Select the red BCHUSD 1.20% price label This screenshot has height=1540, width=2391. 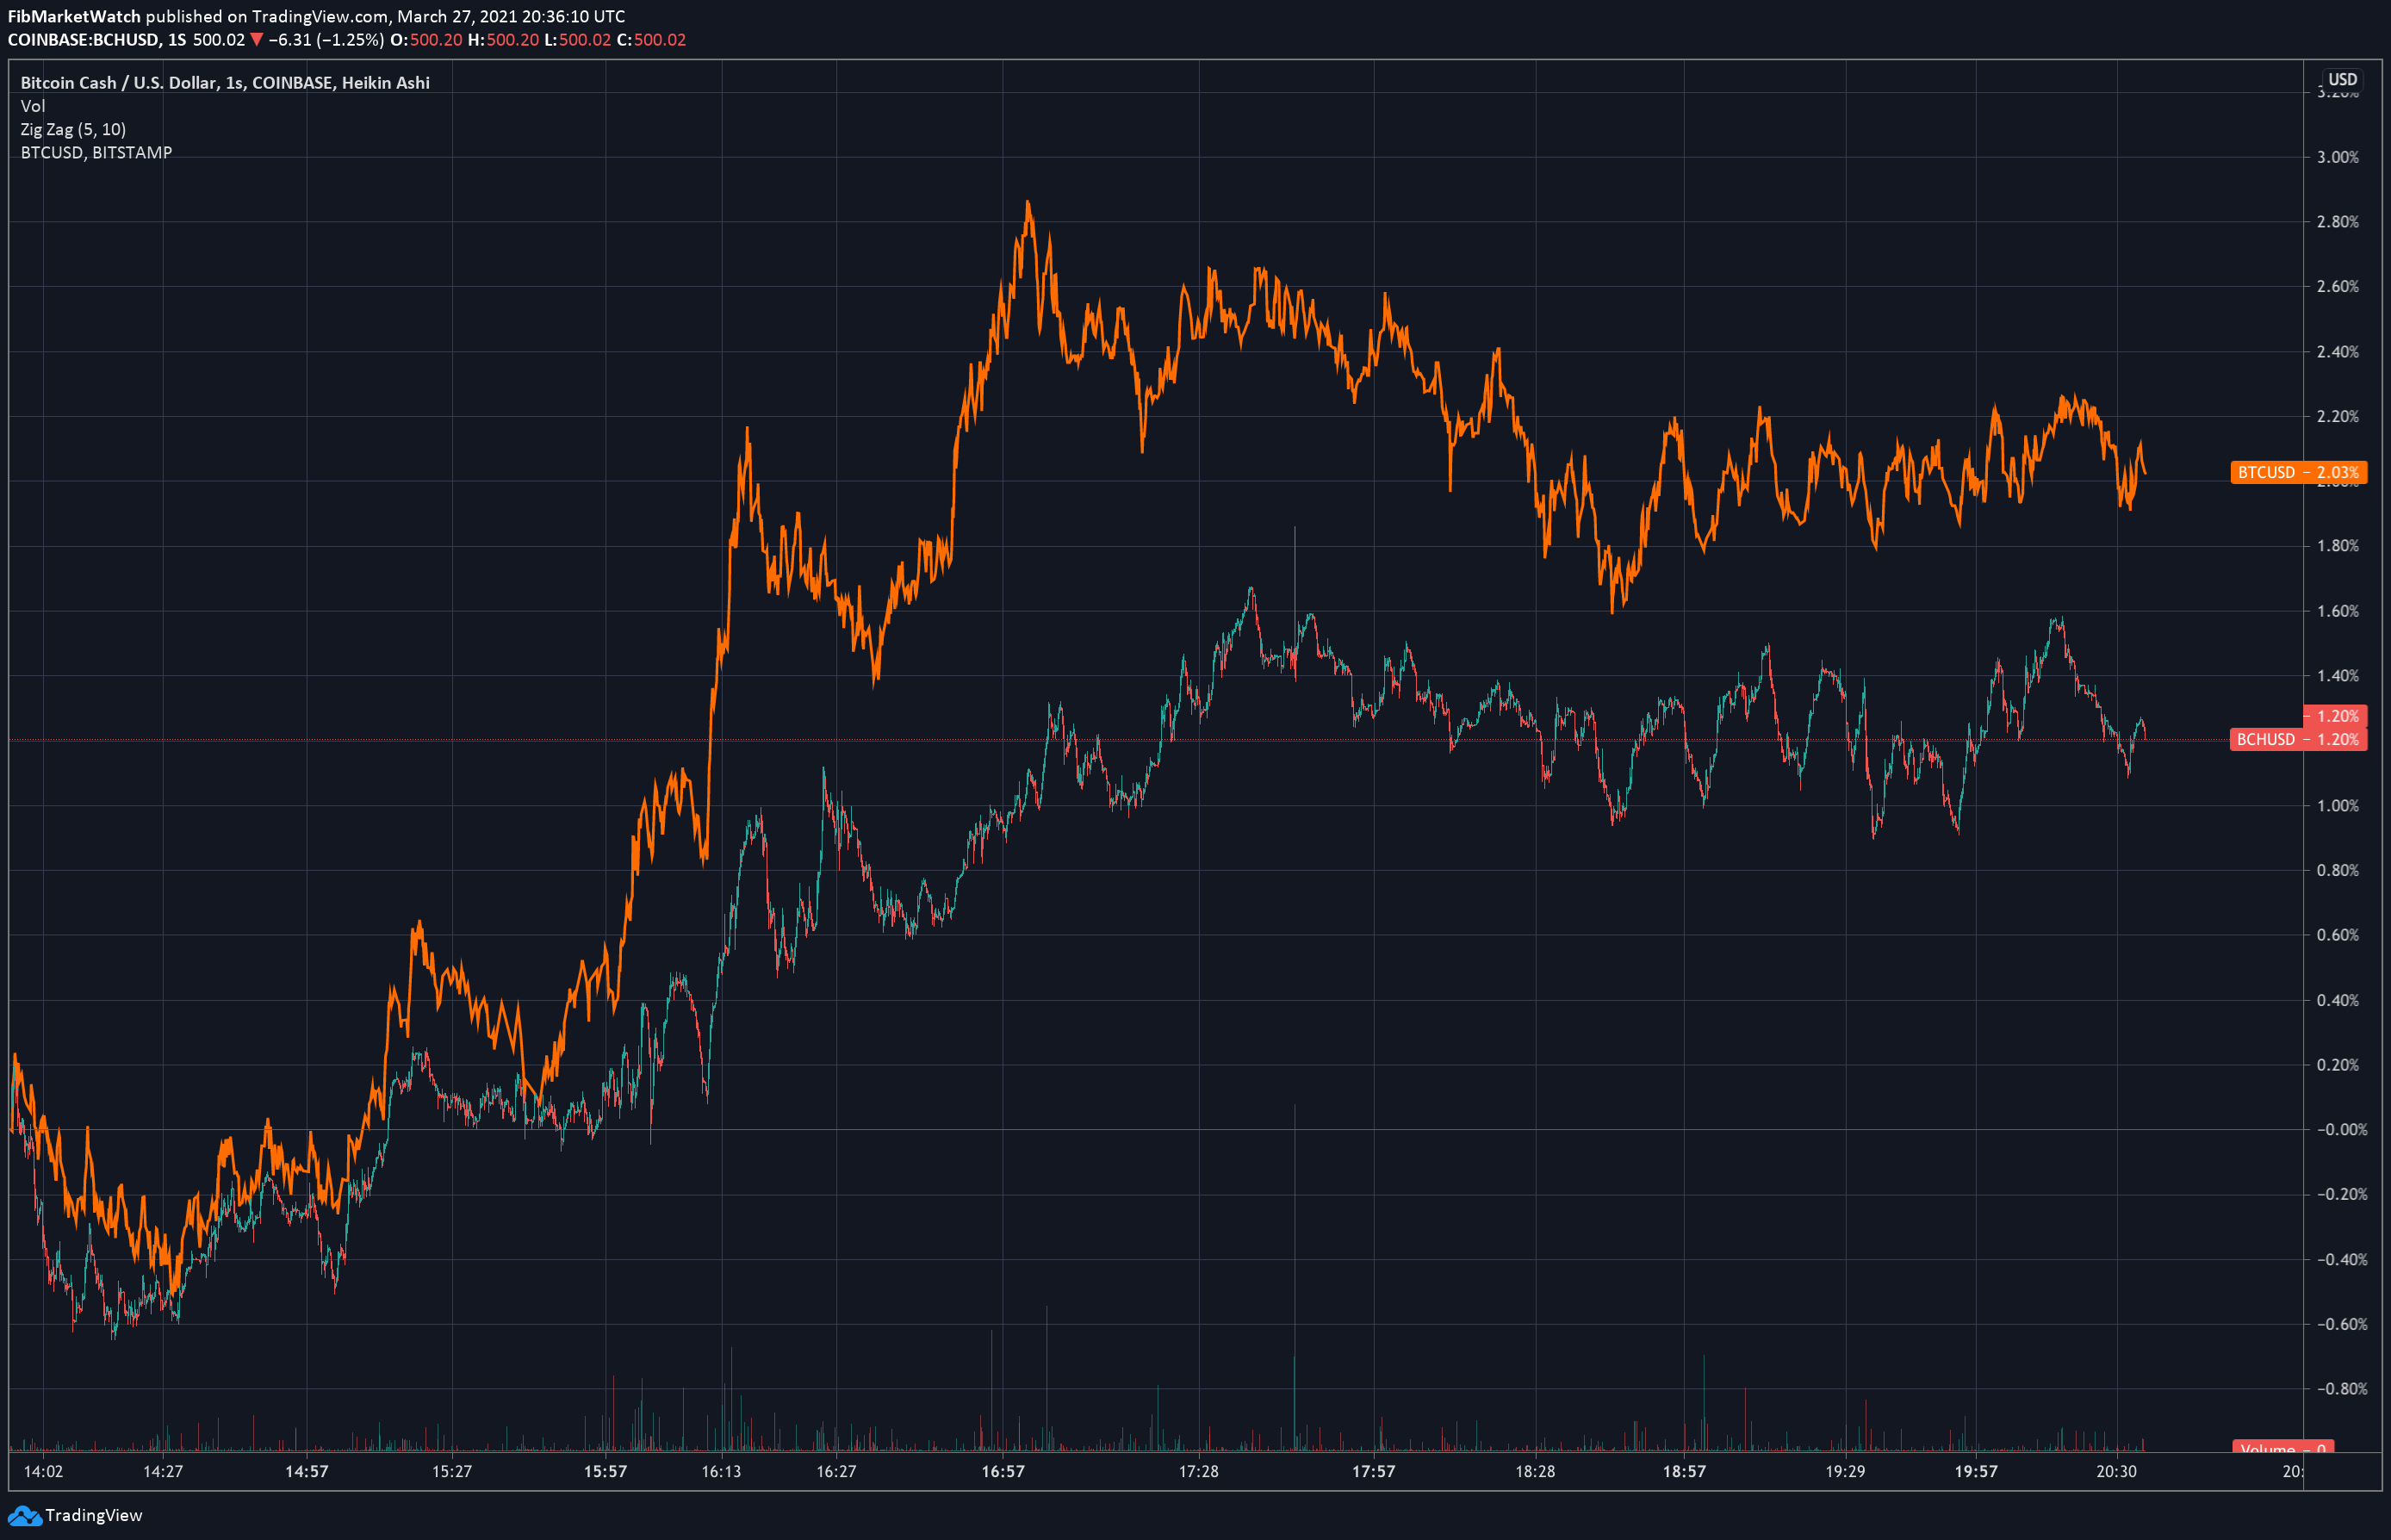tap(2298, 739)
